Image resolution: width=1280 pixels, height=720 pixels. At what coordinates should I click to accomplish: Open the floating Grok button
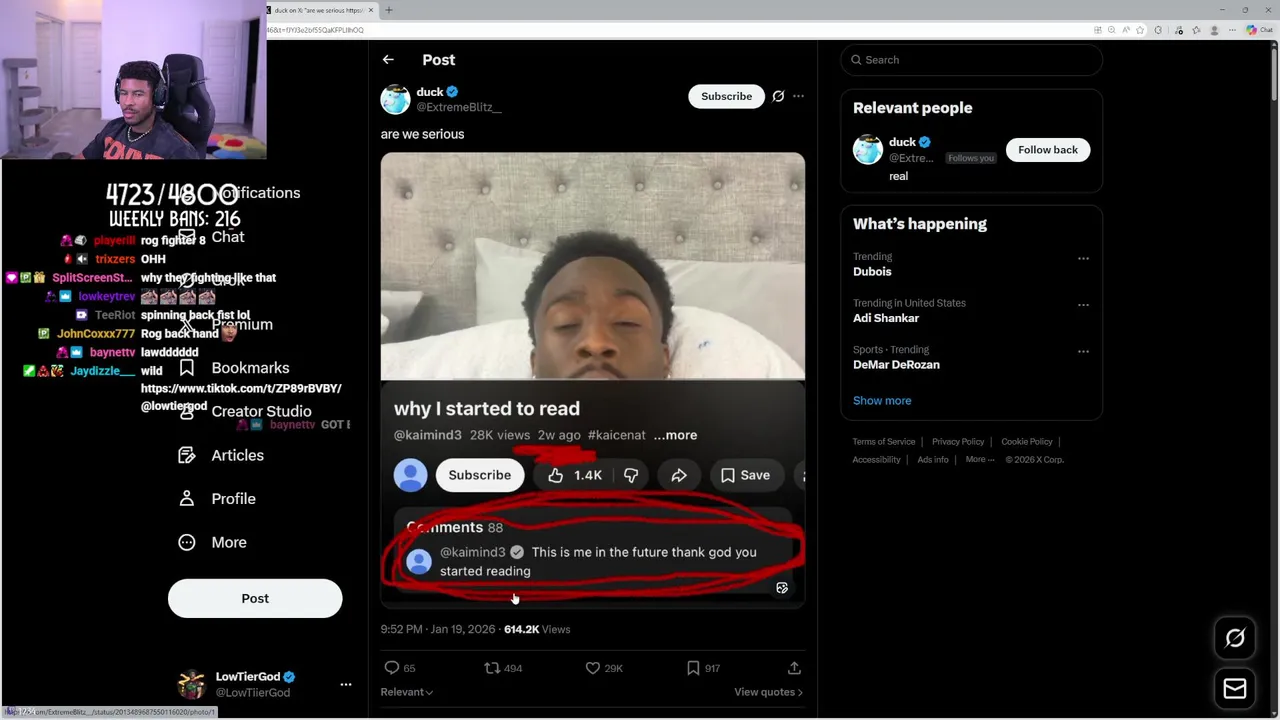point(1235,638)
